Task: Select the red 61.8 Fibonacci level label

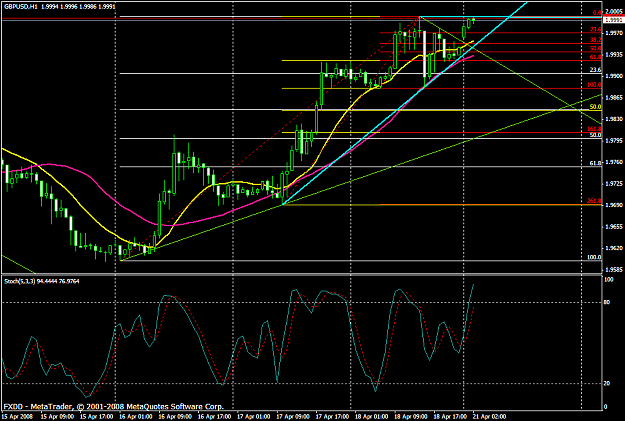Action: pyautogui.click(x=596, y=57)
